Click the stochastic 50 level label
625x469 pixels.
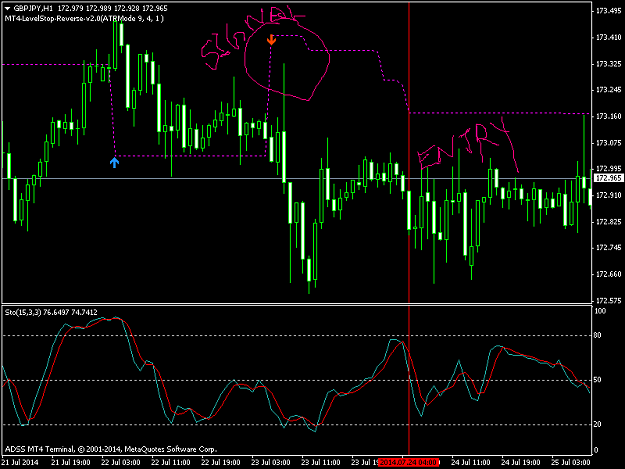pos(597,380)
